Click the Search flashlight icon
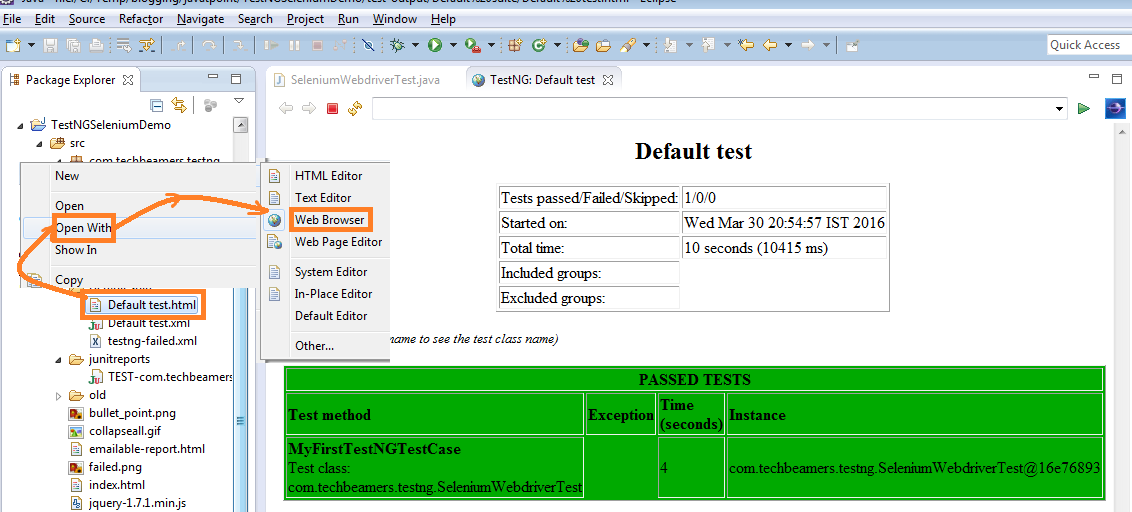 tap(627, 45)
